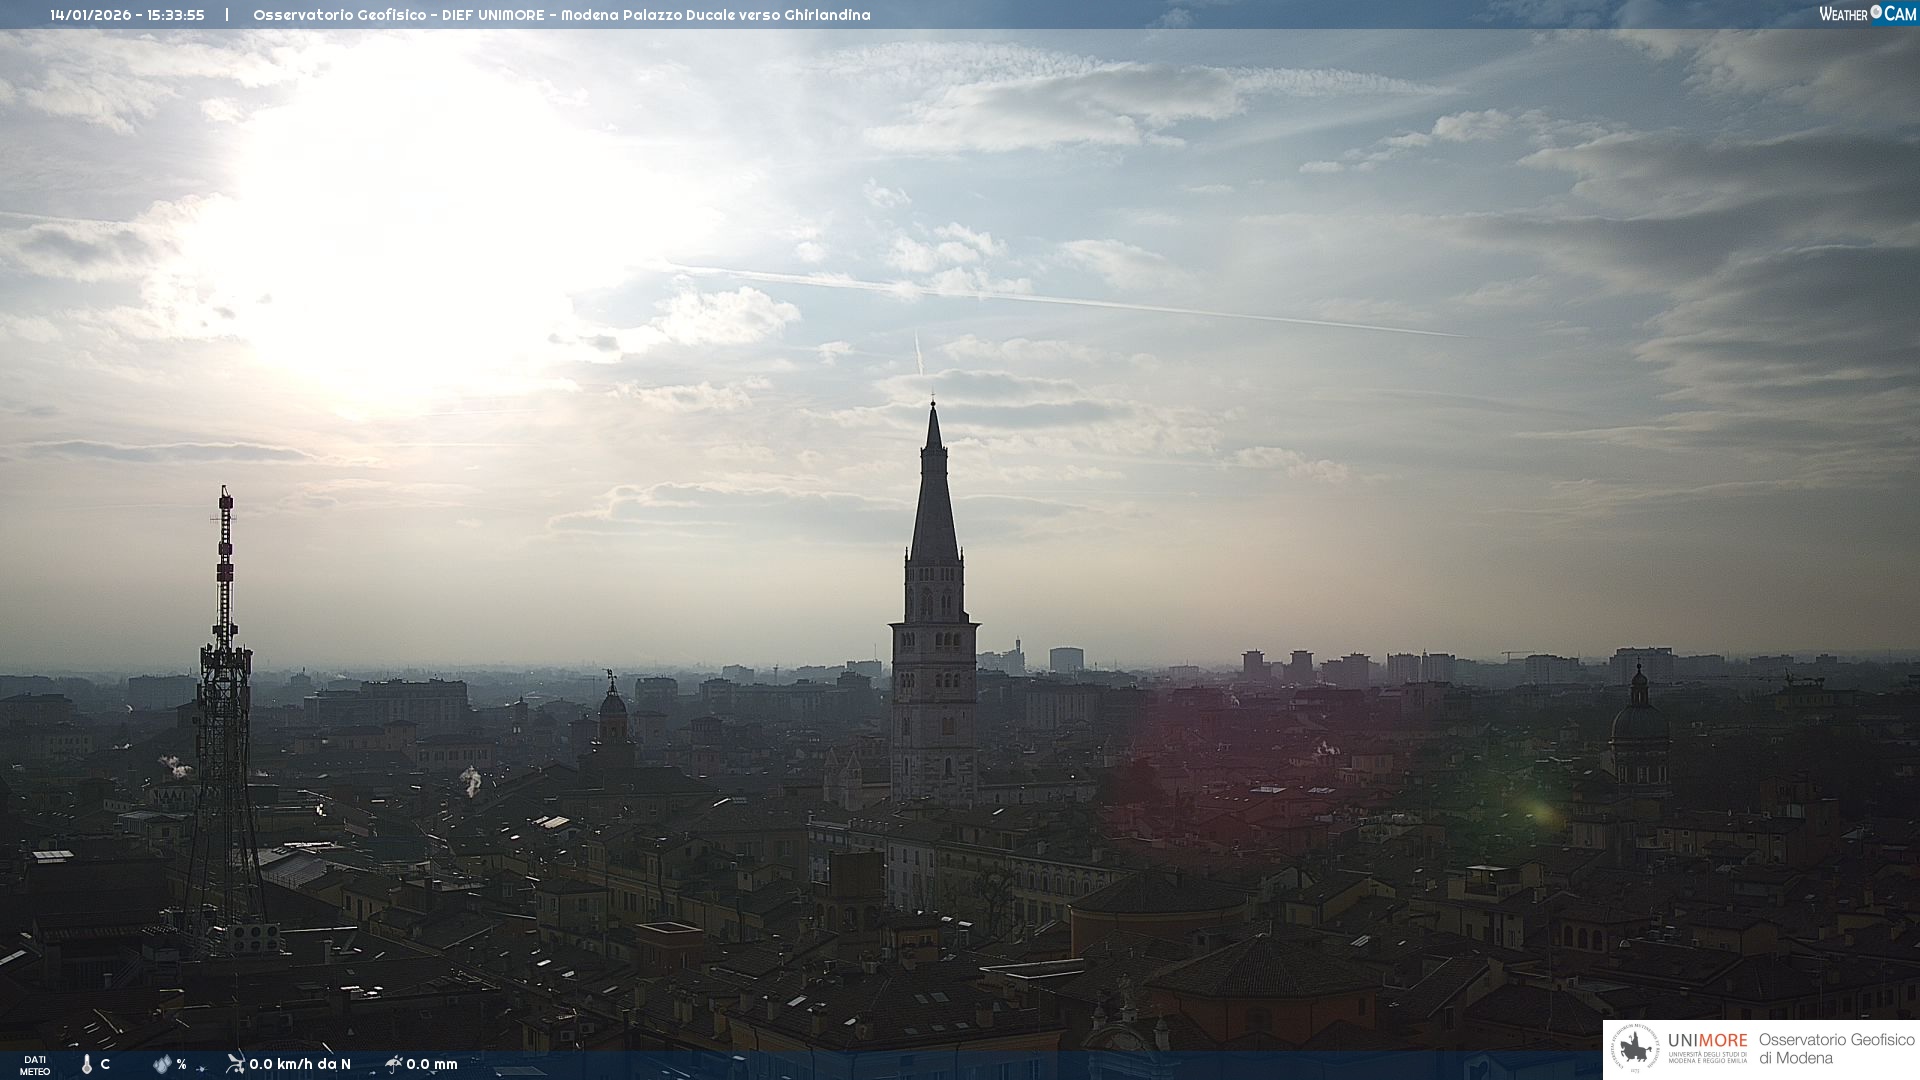Click the WeatherCam camera lens icon
The width and height of the screenshot is (1920, 1080).
click(x=1876, y=12)
